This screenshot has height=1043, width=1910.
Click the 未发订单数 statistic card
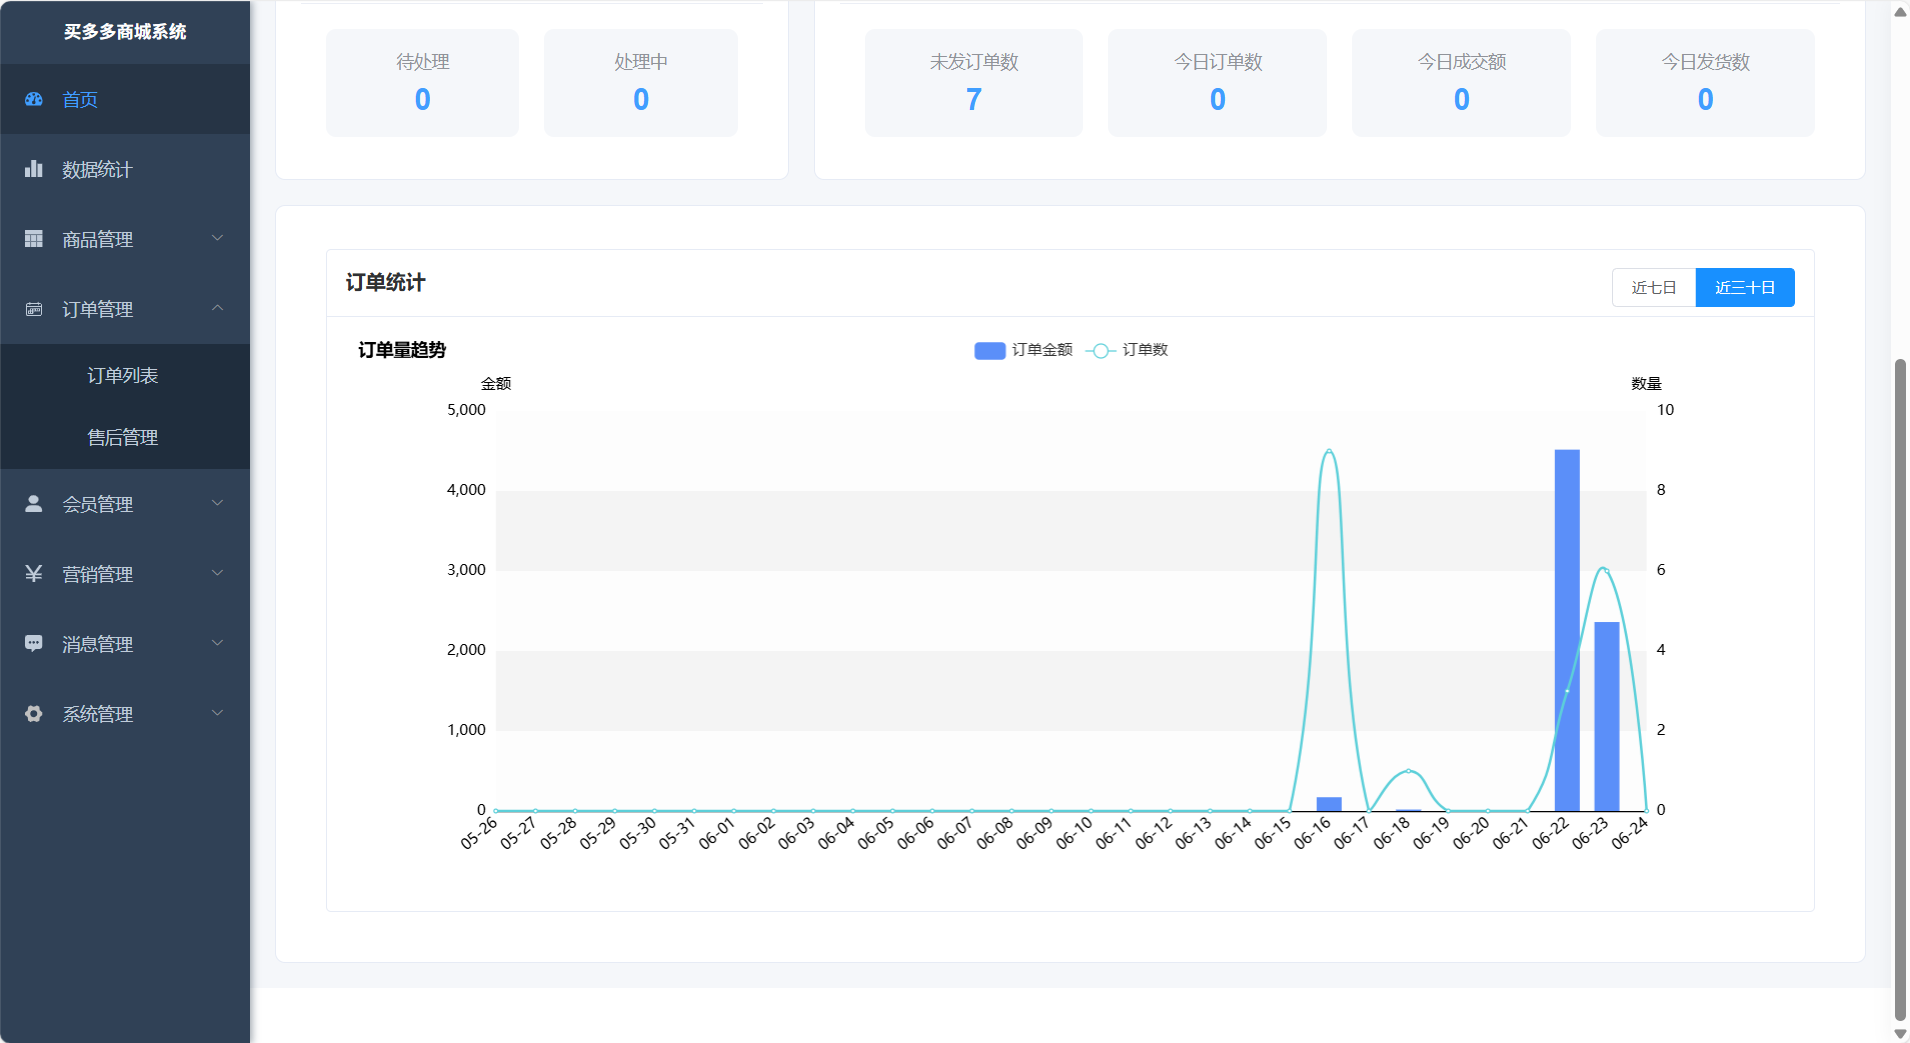coord(973,83)
